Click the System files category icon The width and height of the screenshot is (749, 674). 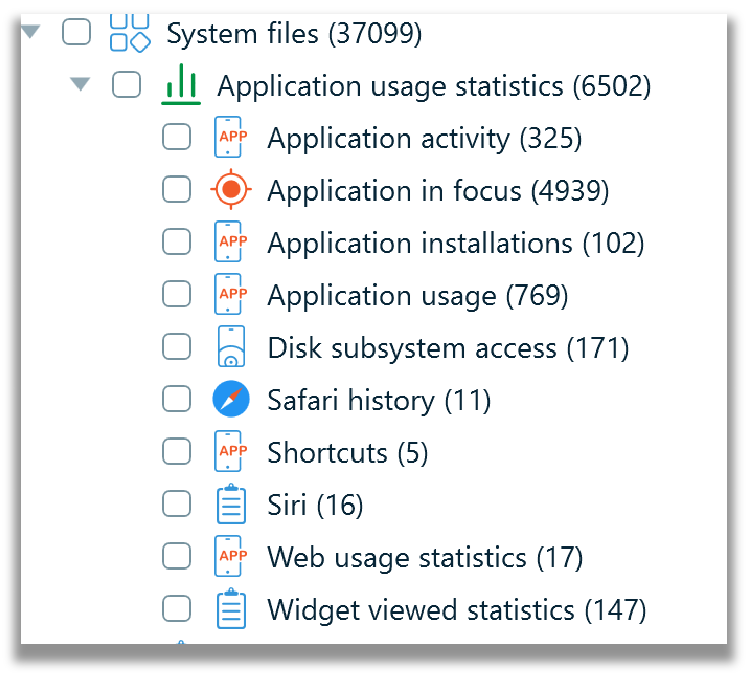(x=130, y=33)
